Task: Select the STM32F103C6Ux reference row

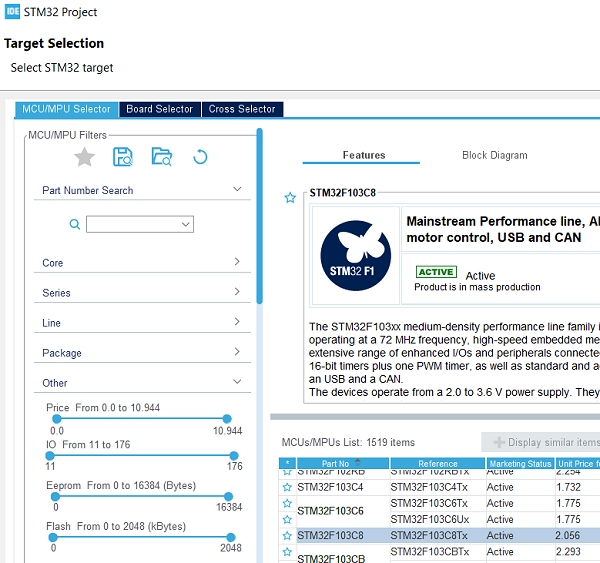Action: tap(436, 519)
